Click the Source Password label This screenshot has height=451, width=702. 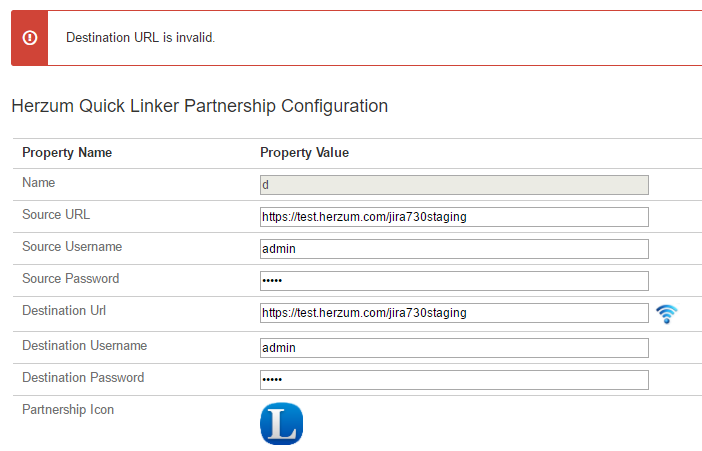coord(71,279)
